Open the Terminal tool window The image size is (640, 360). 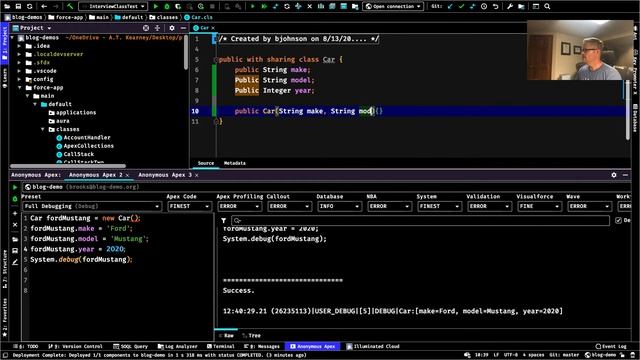[x=220, y=347]
